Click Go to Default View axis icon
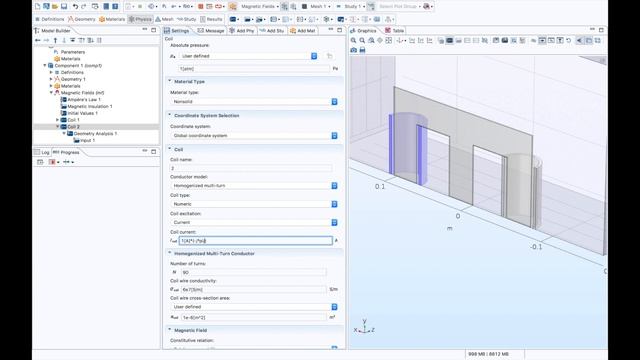Screen dimensions: 640x360 (400, 40)
